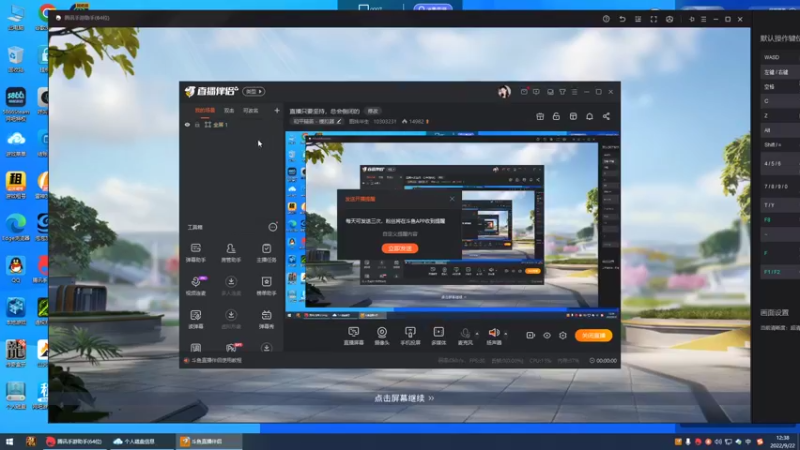Click the orange send-now button in the reminder dialog

click(400, 248)
